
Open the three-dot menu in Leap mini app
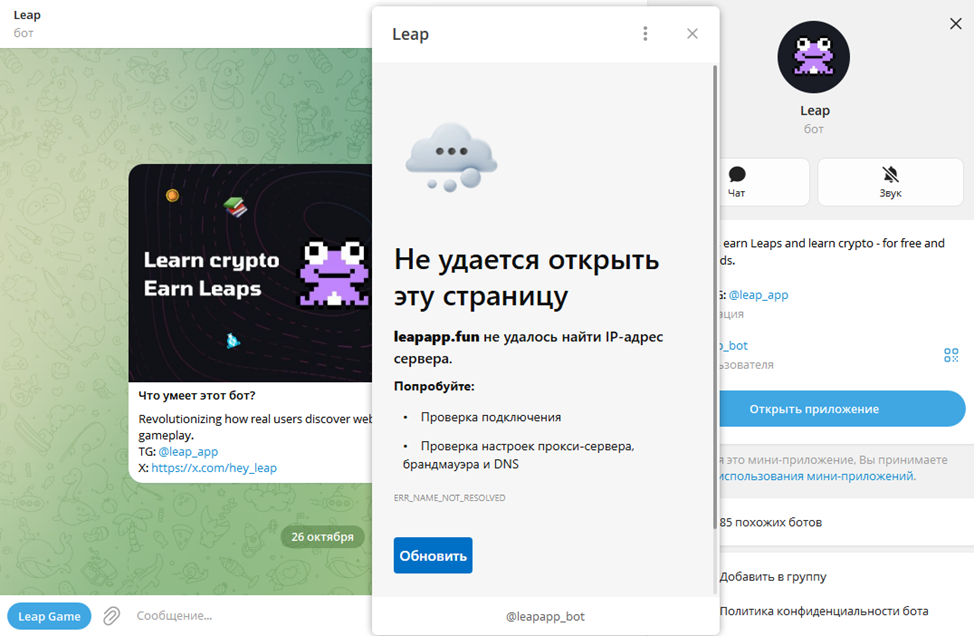tap(645, 34)
